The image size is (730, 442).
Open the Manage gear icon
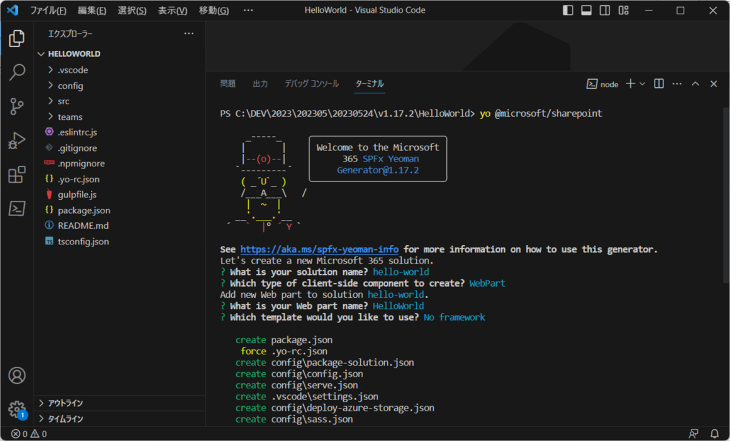(x=17, y=409)
